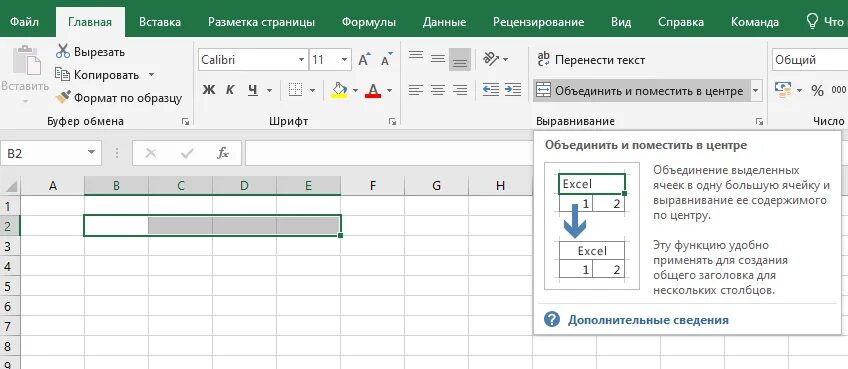The image size is (848, 369).
Task: Click the Decrease Indent icon
Action: tap(491, 90)
